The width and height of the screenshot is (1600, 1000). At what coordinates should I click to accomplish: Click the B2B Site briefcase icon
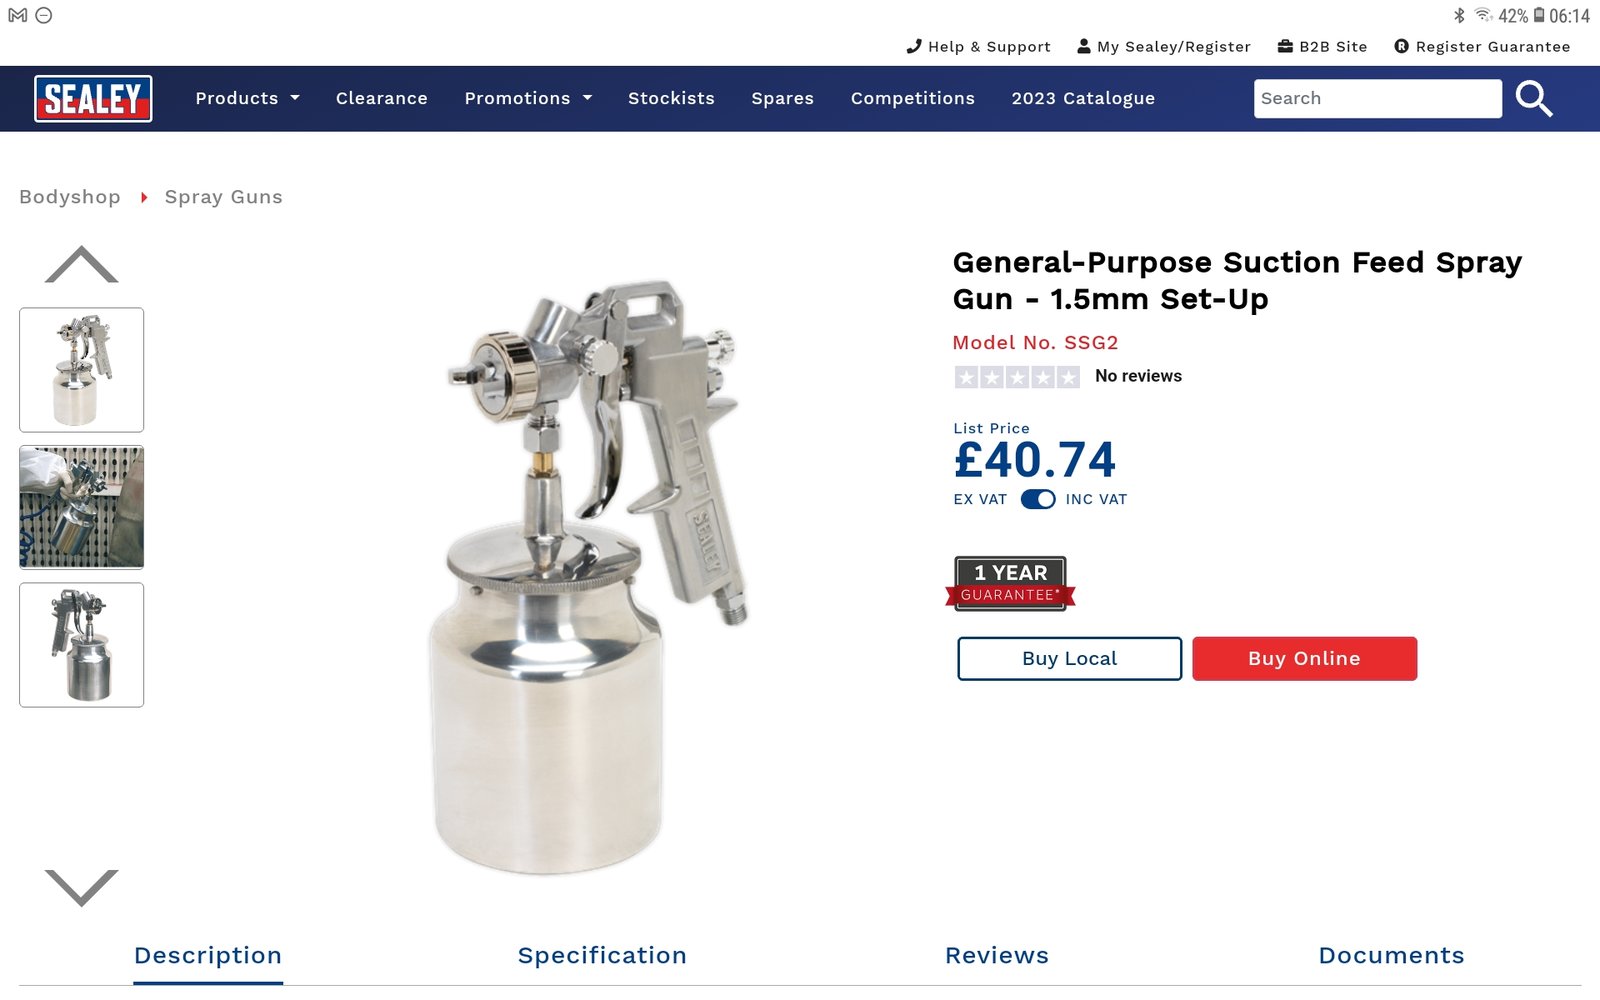[1285, 46]
